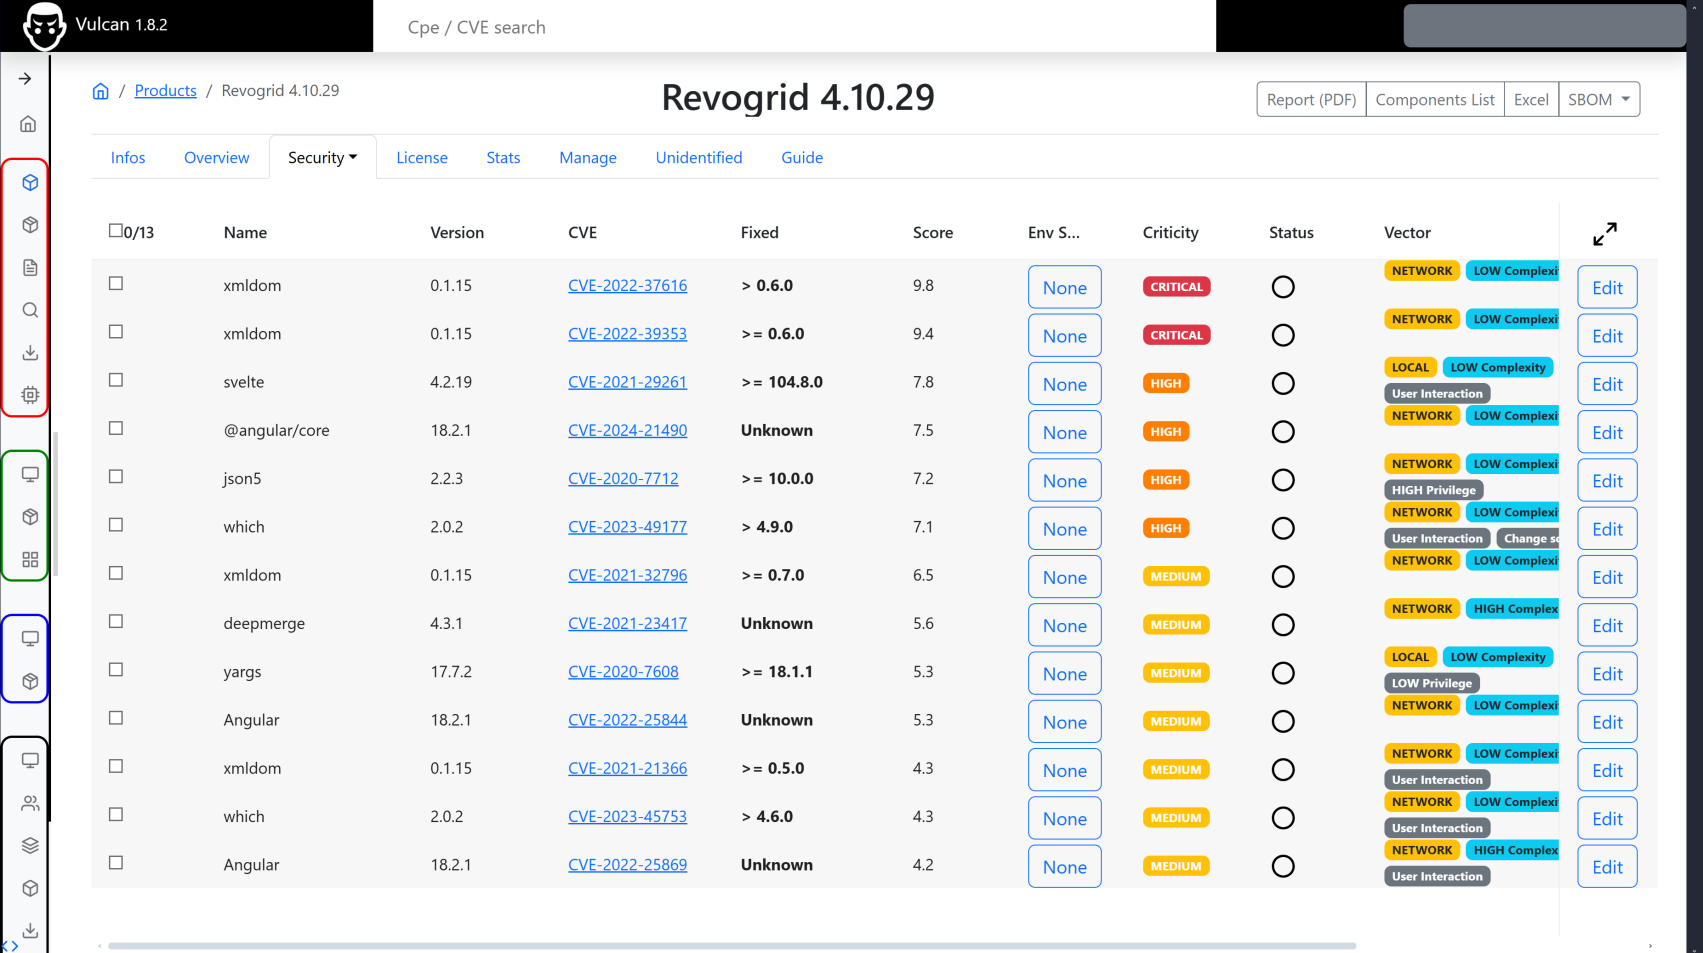
Task: Tick the select-all checkbox beside 0/13
Action: coord(115,231)
